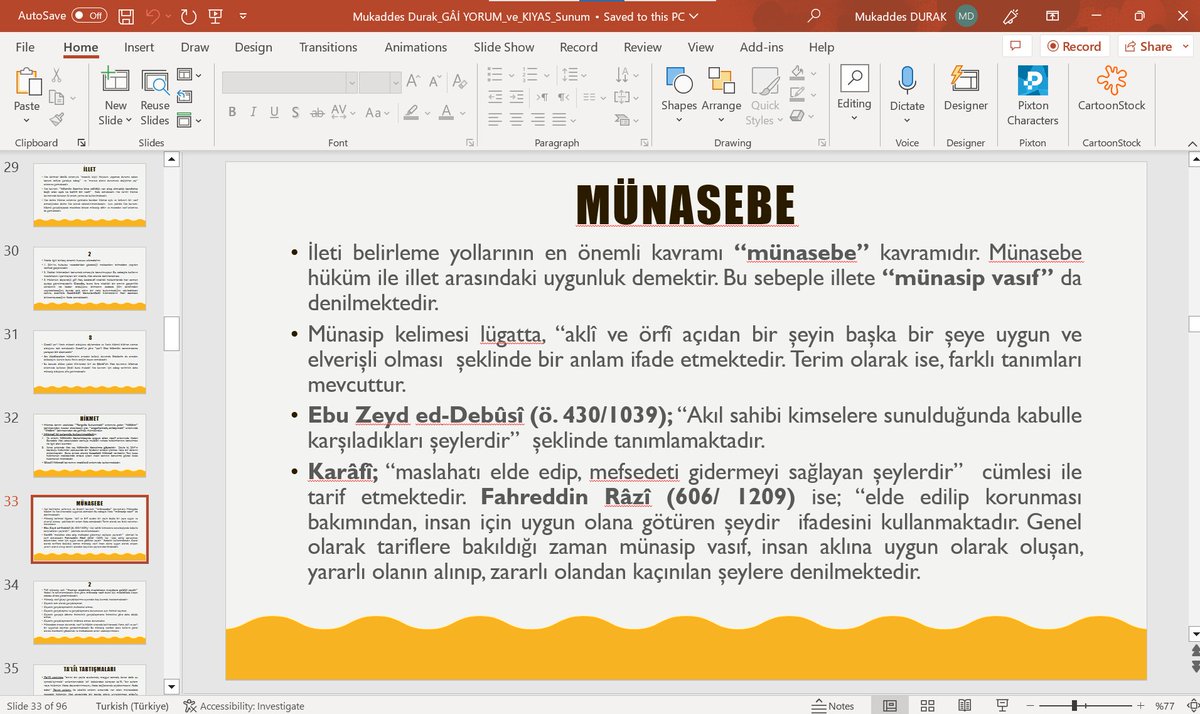Click the Undo arrow in the title bar

point(155,16)
